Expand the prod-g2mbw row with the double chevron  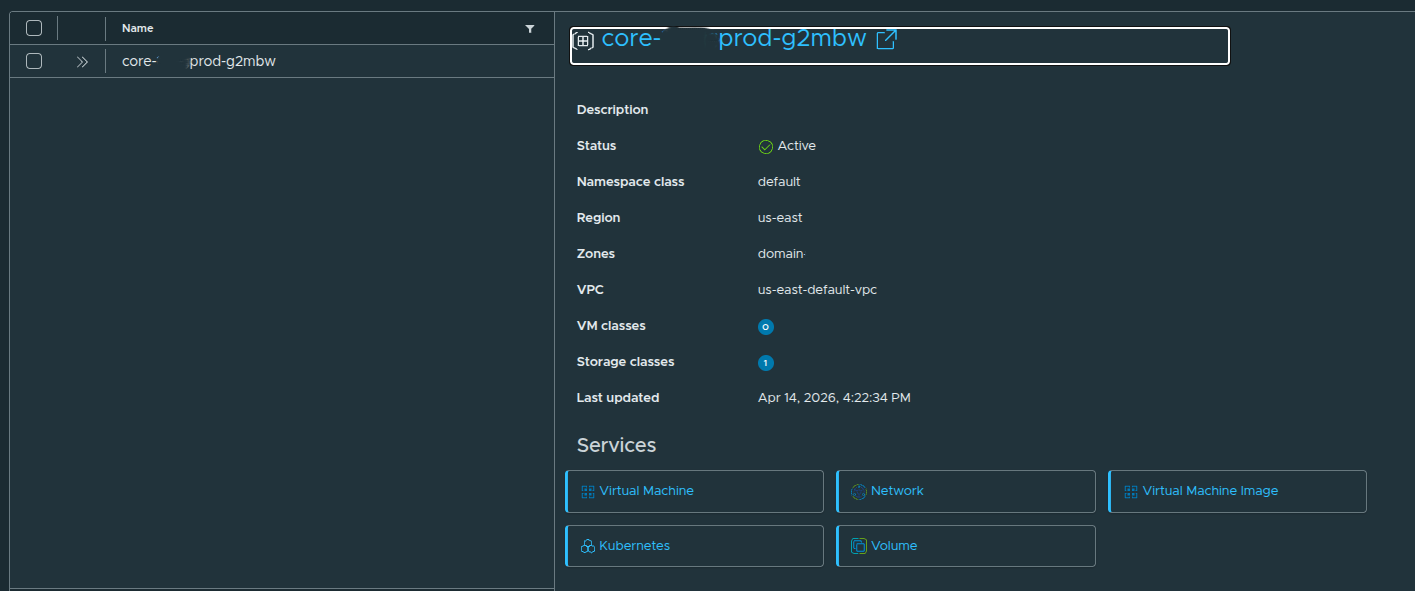82,61
